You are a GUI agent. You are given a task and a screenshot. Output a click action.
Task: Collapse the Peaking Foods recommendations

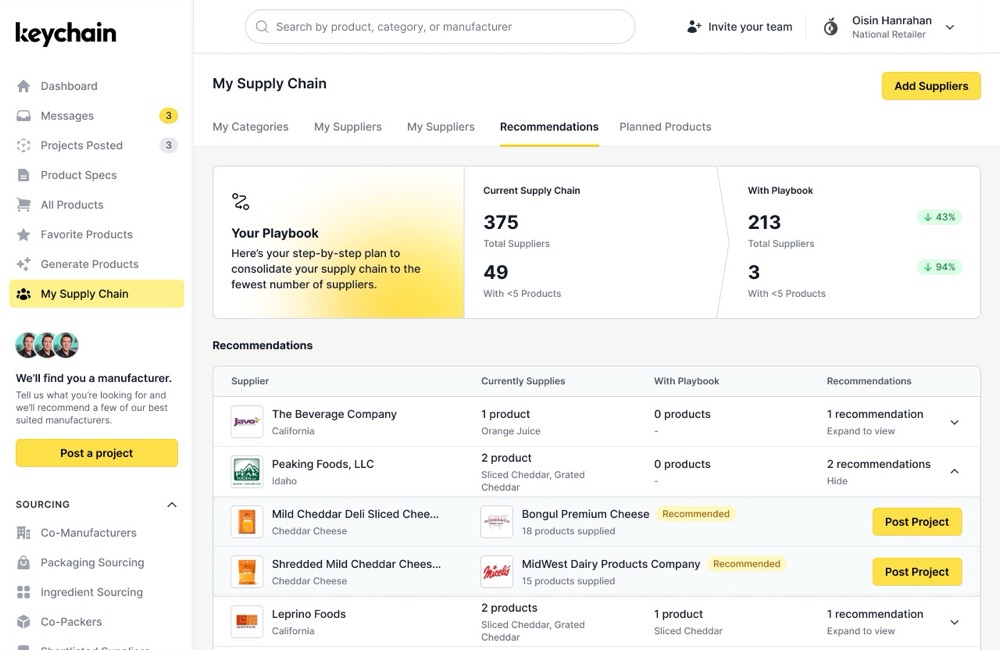pos(954,471)
